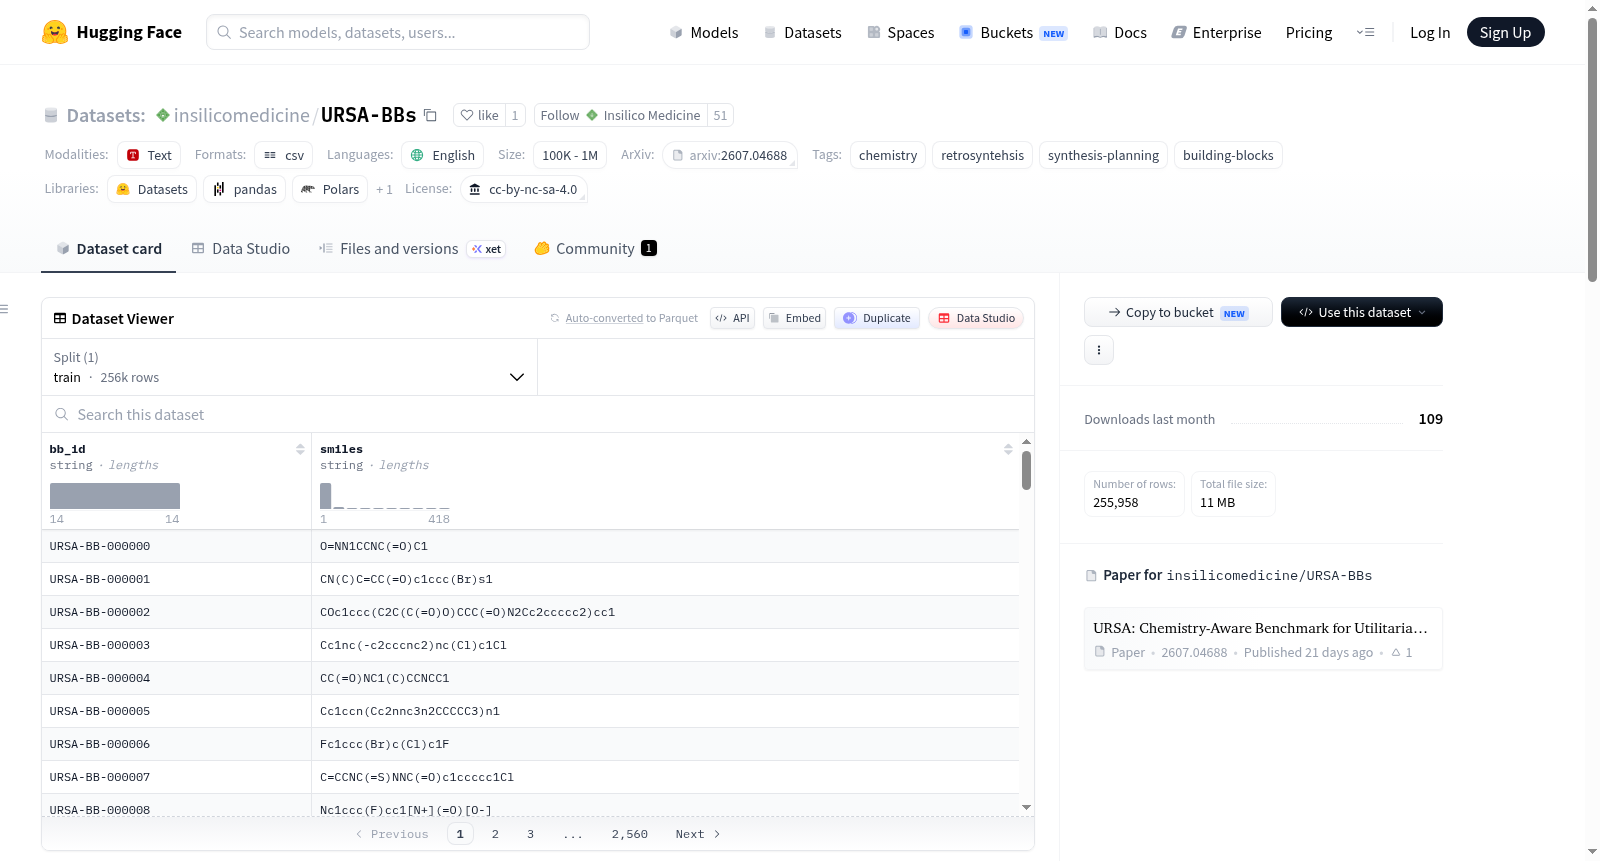Copy dataset name with the copy icon
Image resolution: width=1600 pixels, height=861 pixels.
(431, 115)
